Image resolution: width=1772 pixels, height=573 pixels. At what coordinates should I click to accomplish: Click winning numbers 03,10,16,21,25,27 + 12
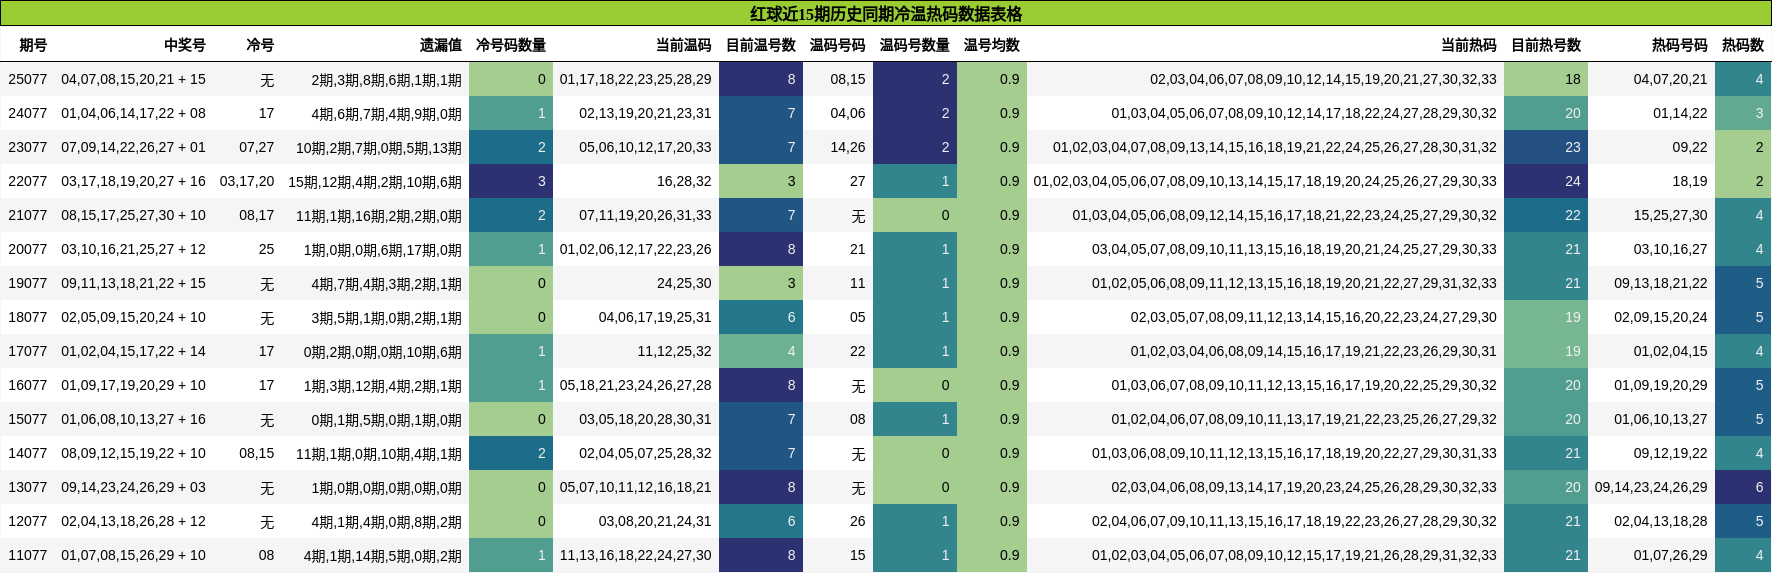point(133,249)
